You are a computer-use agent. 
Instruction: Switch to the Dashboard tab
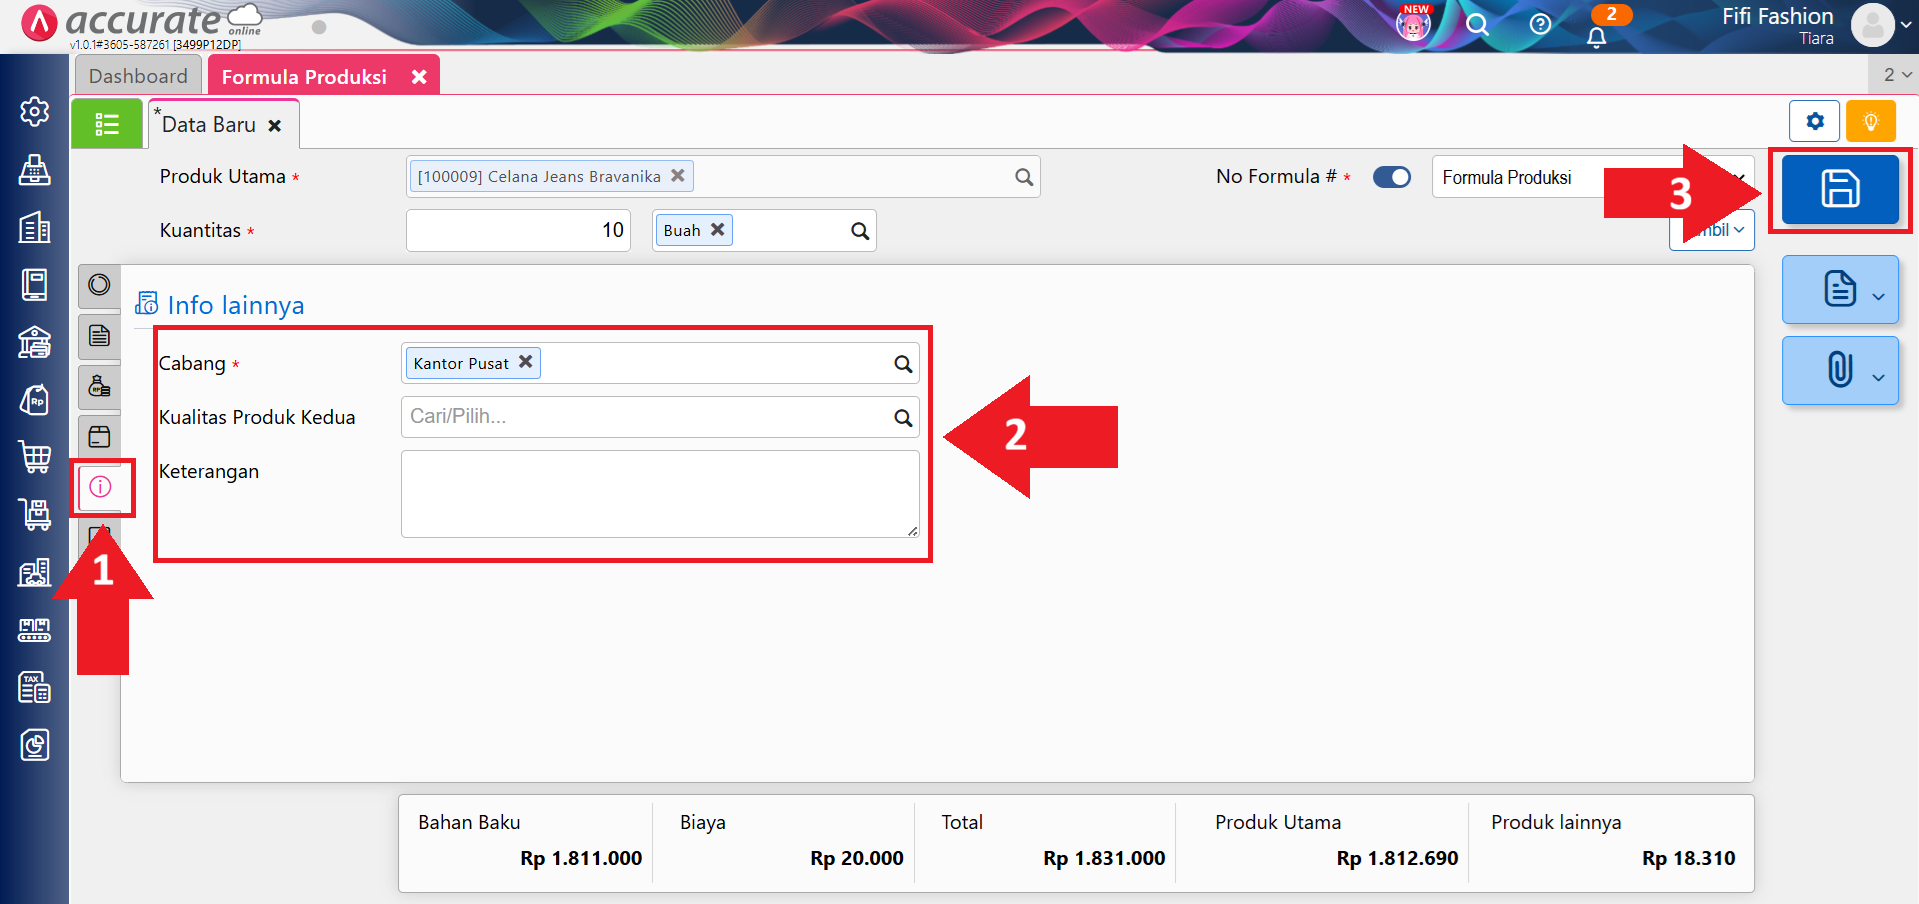(138, 76)
